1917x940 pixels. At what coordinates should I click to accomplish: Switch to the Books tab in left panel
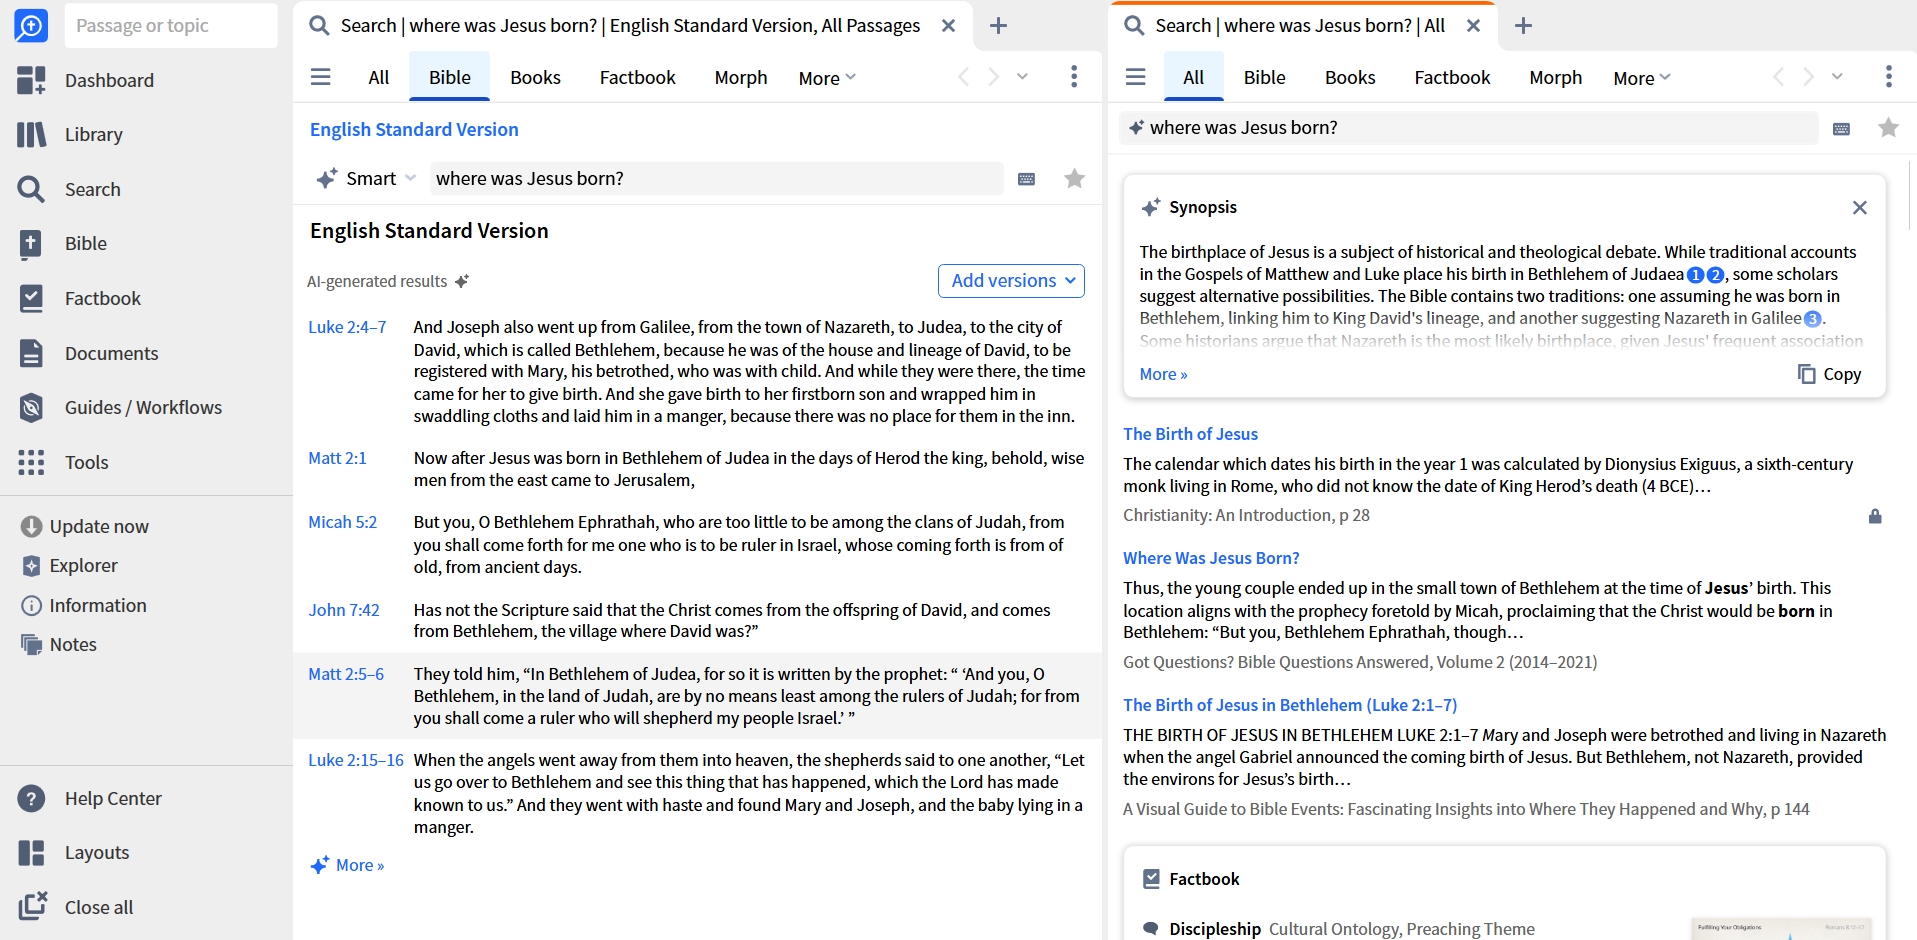click(x=535, y=78)
